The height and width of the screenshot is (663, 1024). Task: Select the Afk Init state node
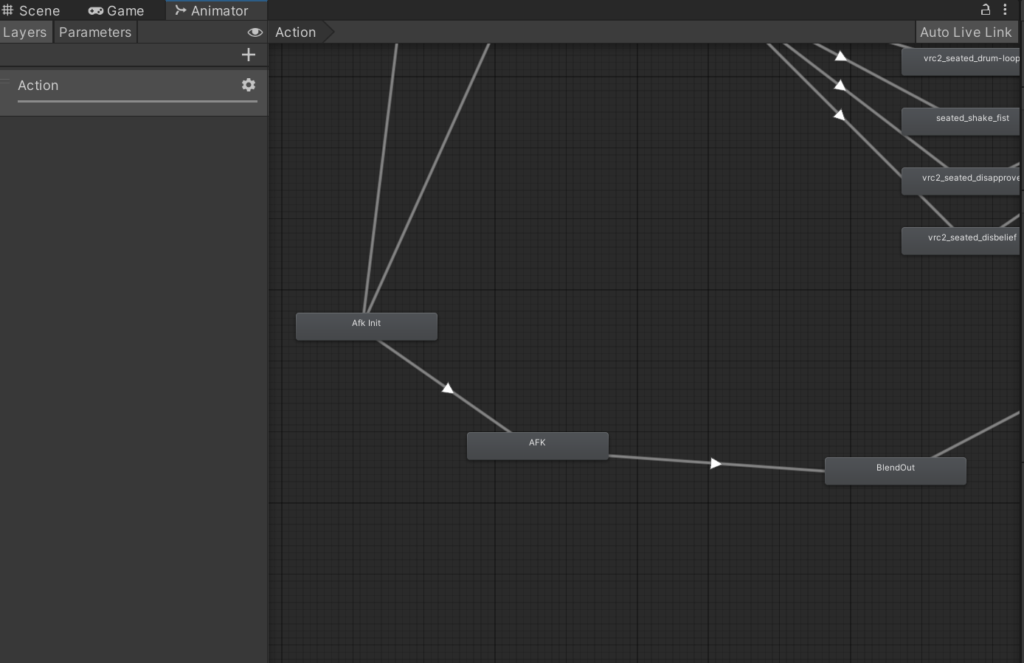[366, 326]
